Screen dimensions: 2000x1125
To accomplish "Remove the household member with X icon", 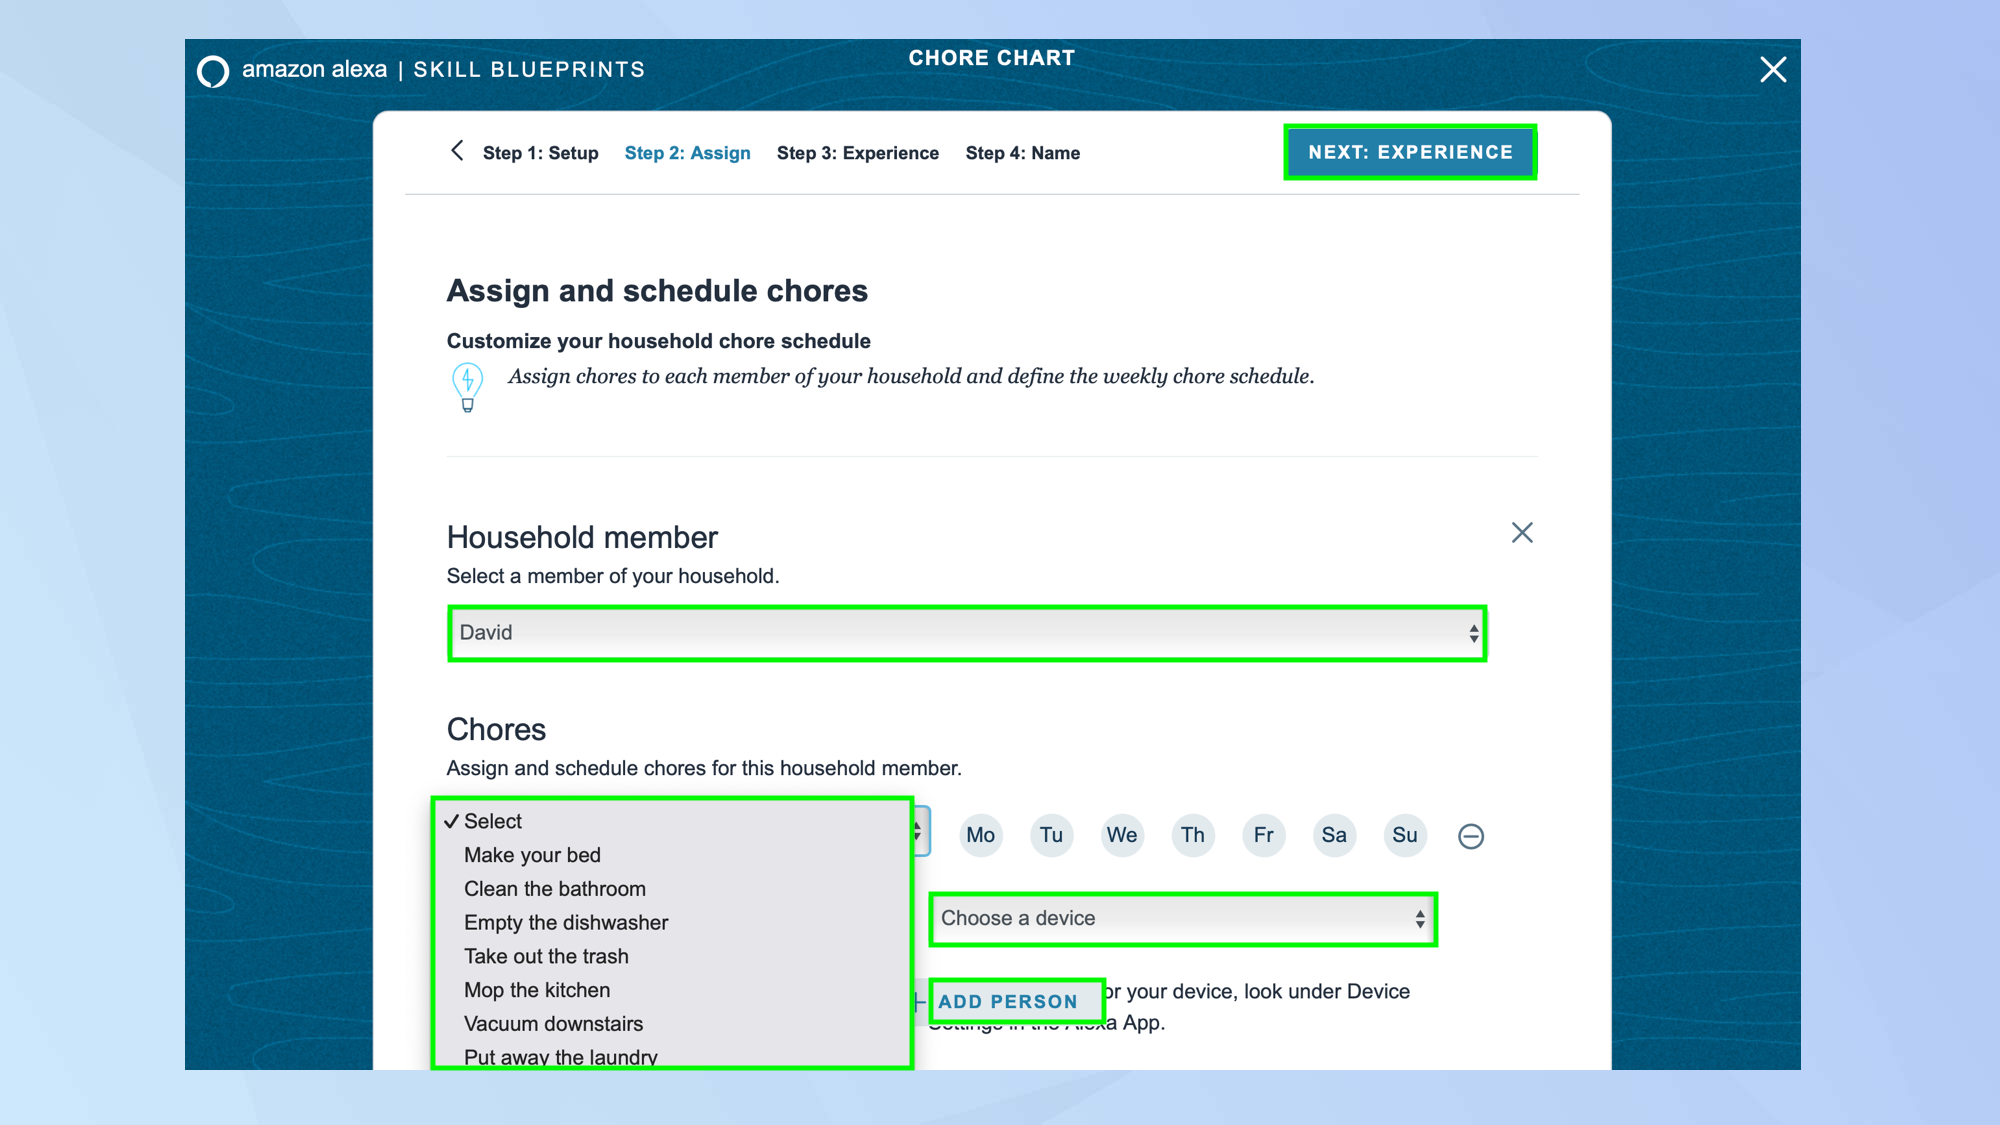I will click(1522, 533).
